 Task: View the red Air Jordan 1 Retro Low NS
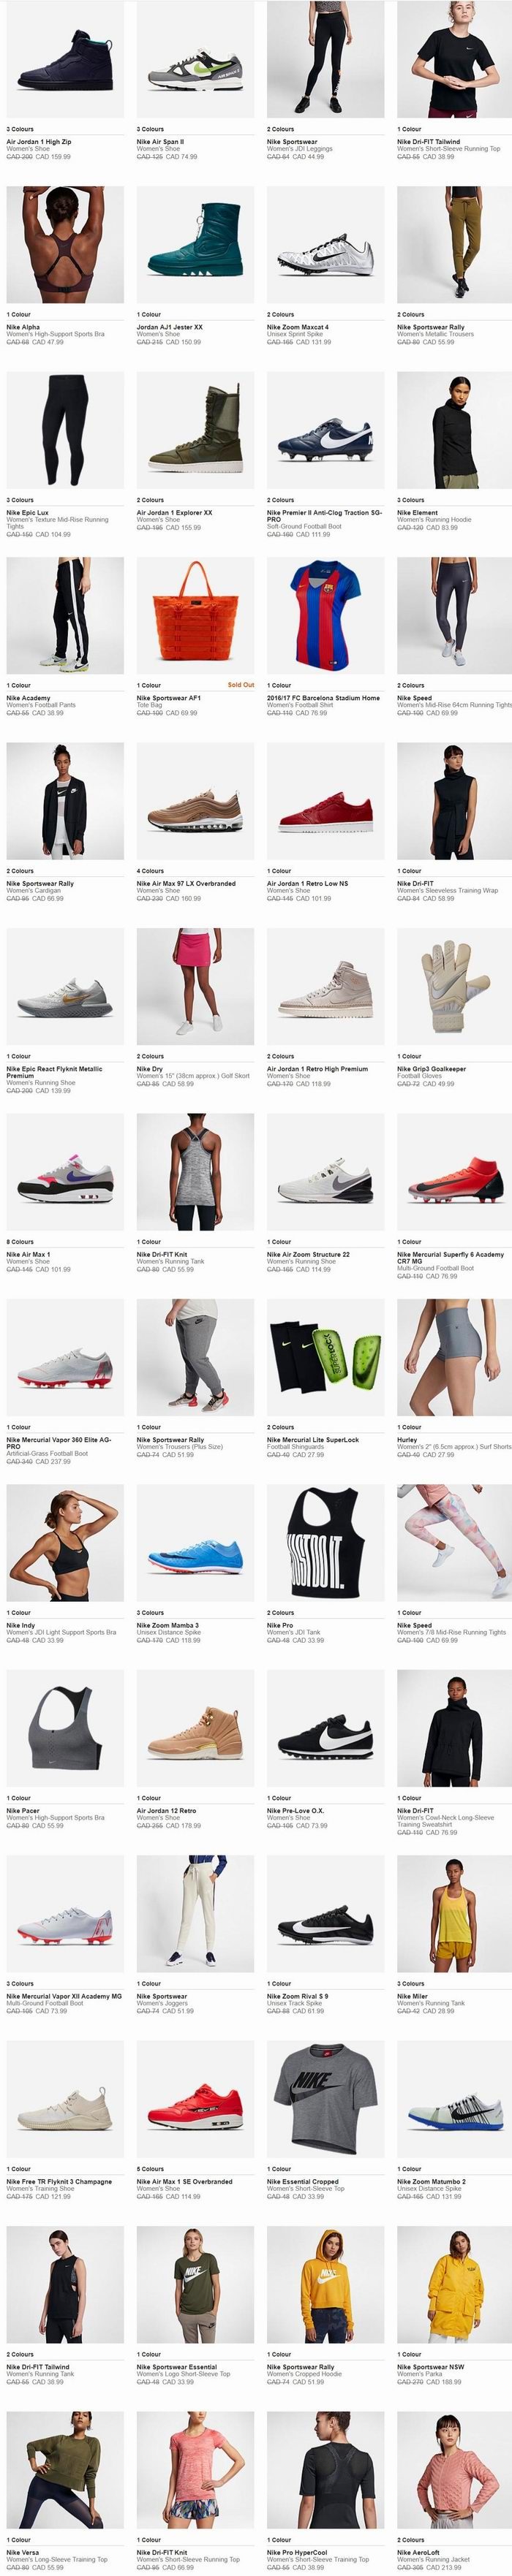pyautogui.click(x=325, y=801)
